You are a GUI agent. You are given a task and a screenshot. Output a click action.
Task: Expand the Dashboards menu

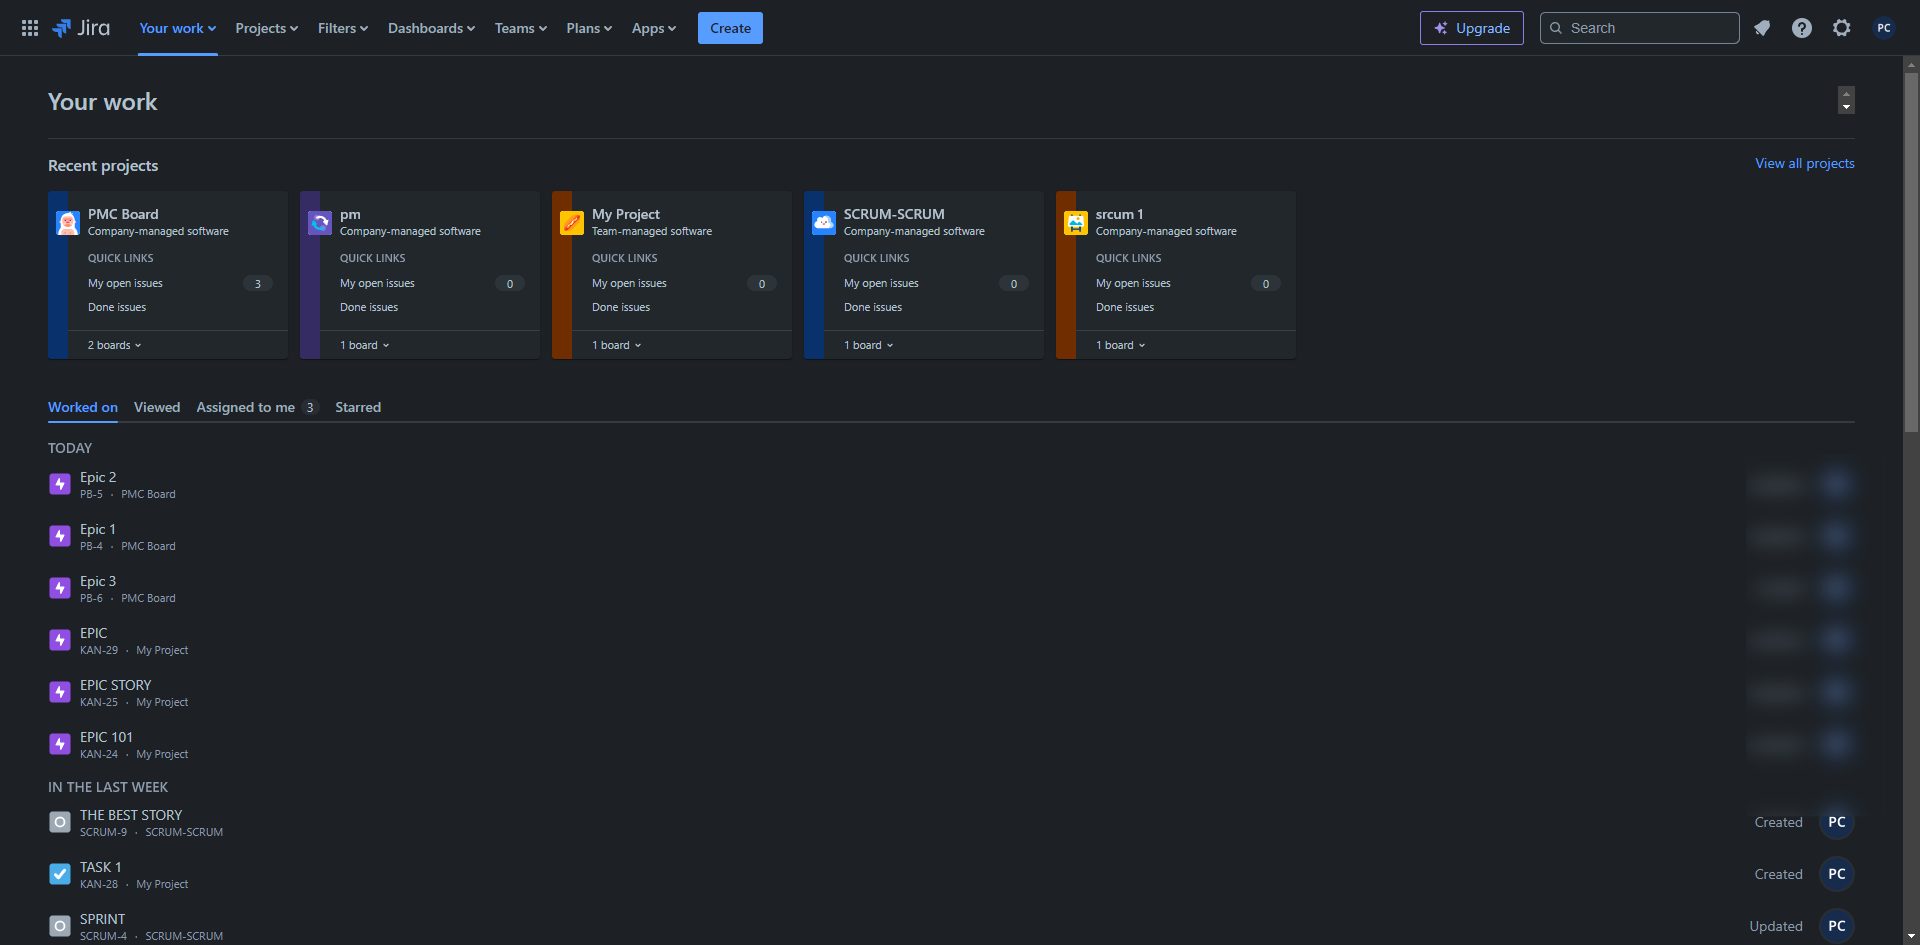pyautogui.click(x=431, y=28)
